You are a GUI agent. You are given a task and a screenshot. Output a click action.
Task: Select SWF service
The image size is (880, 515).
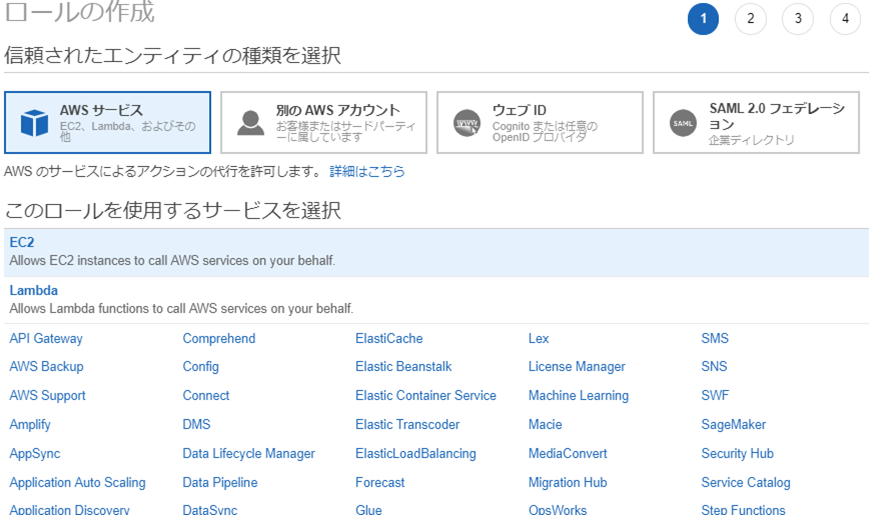(x=715, y=396)
